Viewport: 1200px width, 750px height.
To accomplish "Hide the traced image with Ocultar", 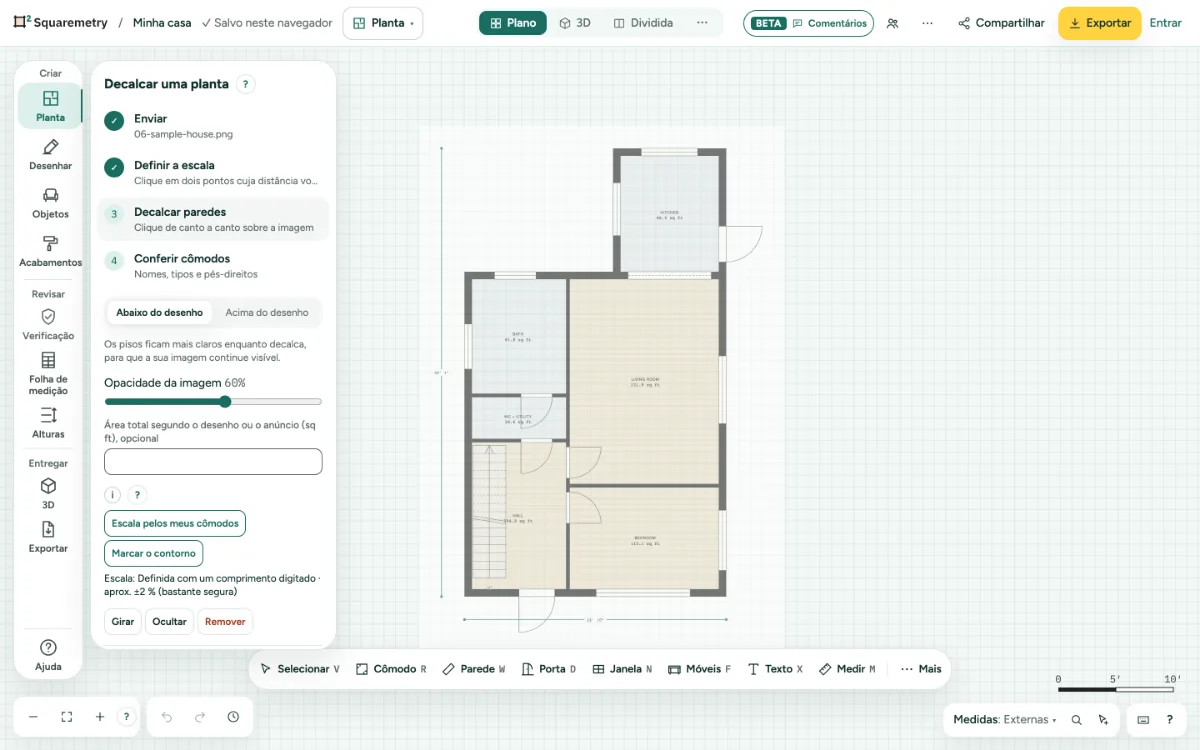I will point(170,621).
